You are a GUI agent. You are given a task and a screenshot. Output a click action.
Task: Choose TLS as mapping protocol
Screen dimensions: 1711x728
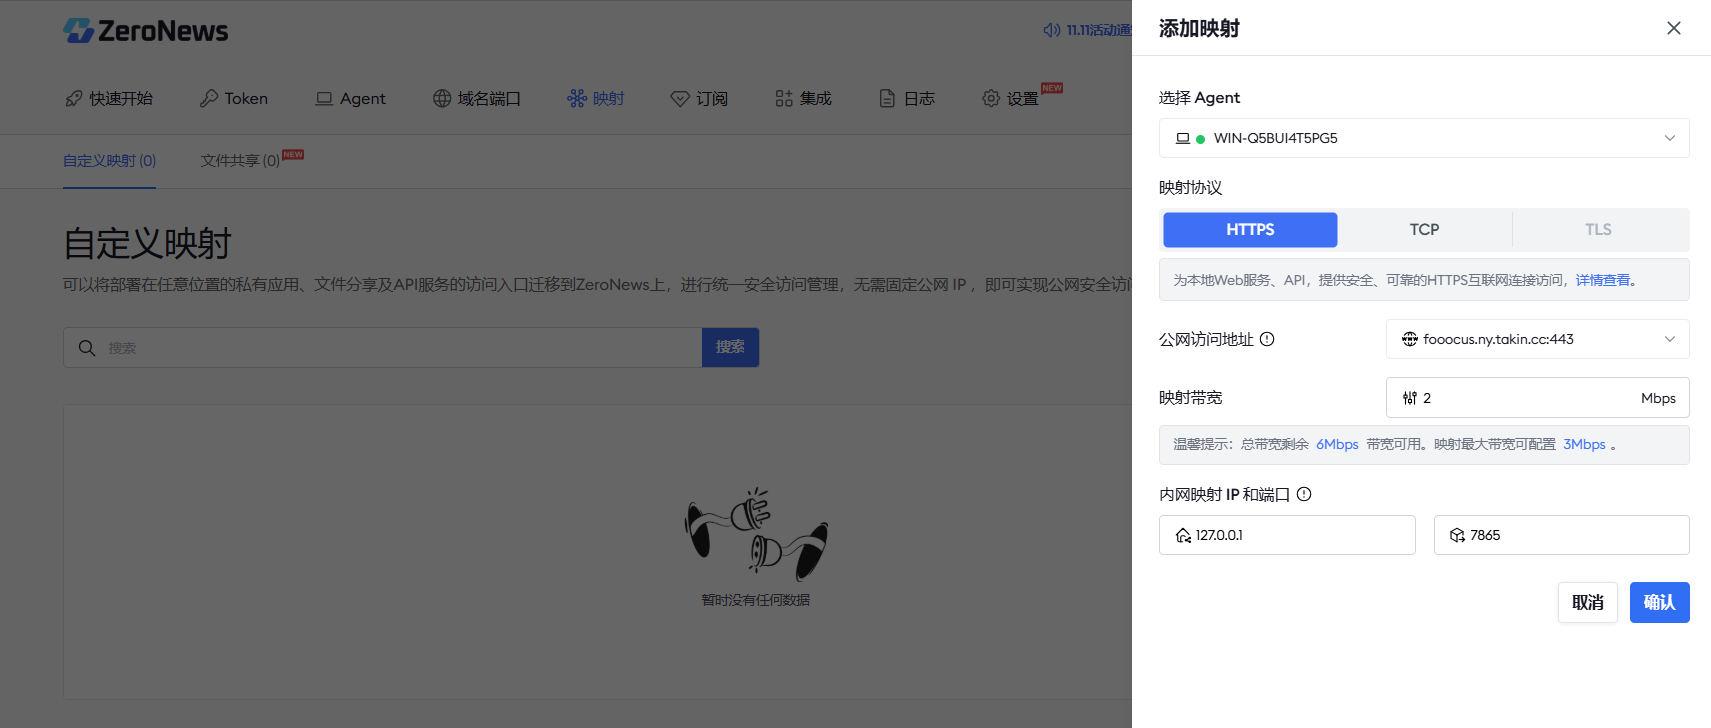1597,230
